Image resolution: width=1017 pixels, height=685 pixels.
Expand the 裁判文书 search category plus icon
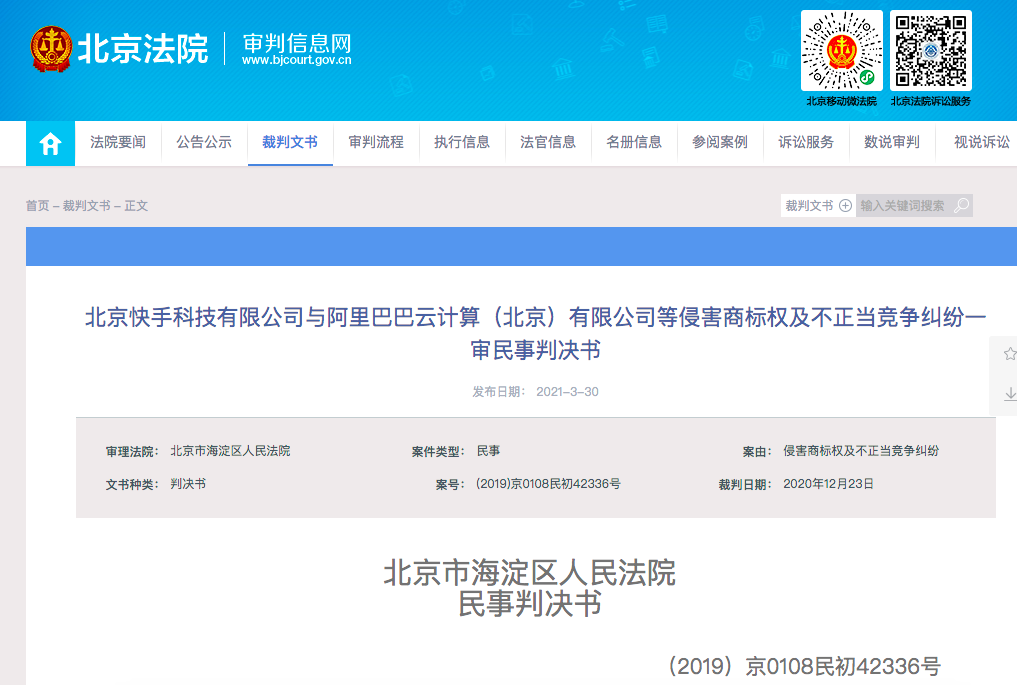[x=845, y=206]
